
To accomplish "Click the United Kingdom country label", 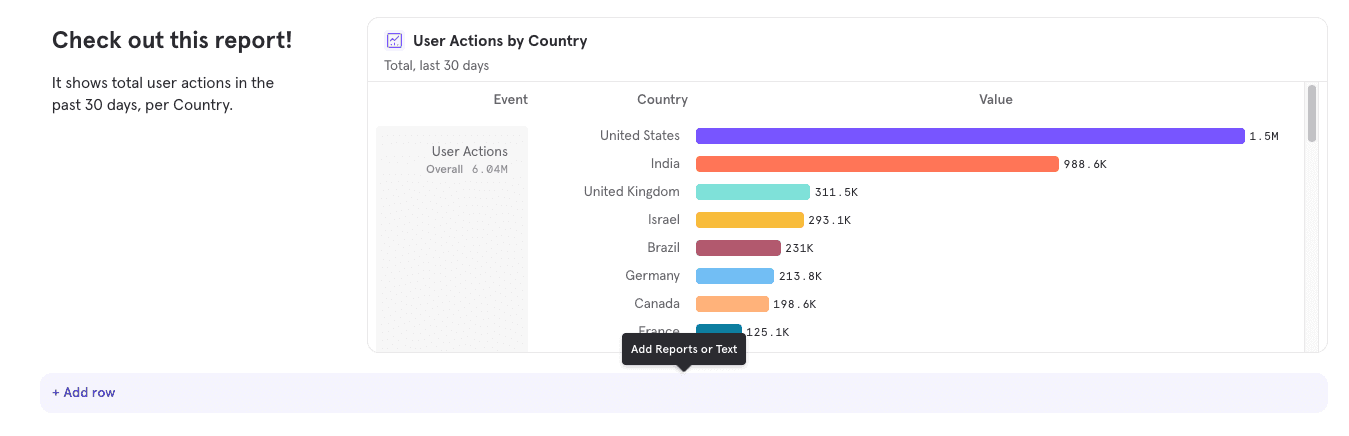I will click(631, 192).
